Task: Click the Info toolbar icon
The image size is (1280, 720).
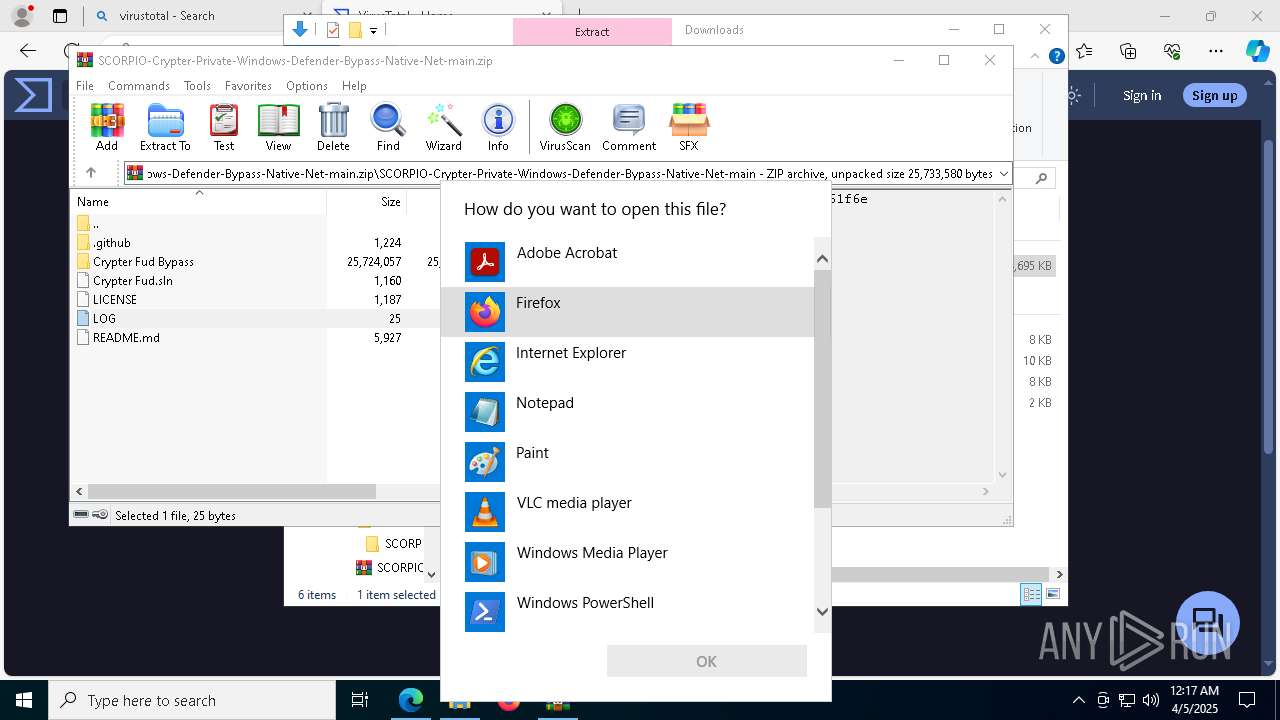Action: pyautogui.click(x=498, y=127)
